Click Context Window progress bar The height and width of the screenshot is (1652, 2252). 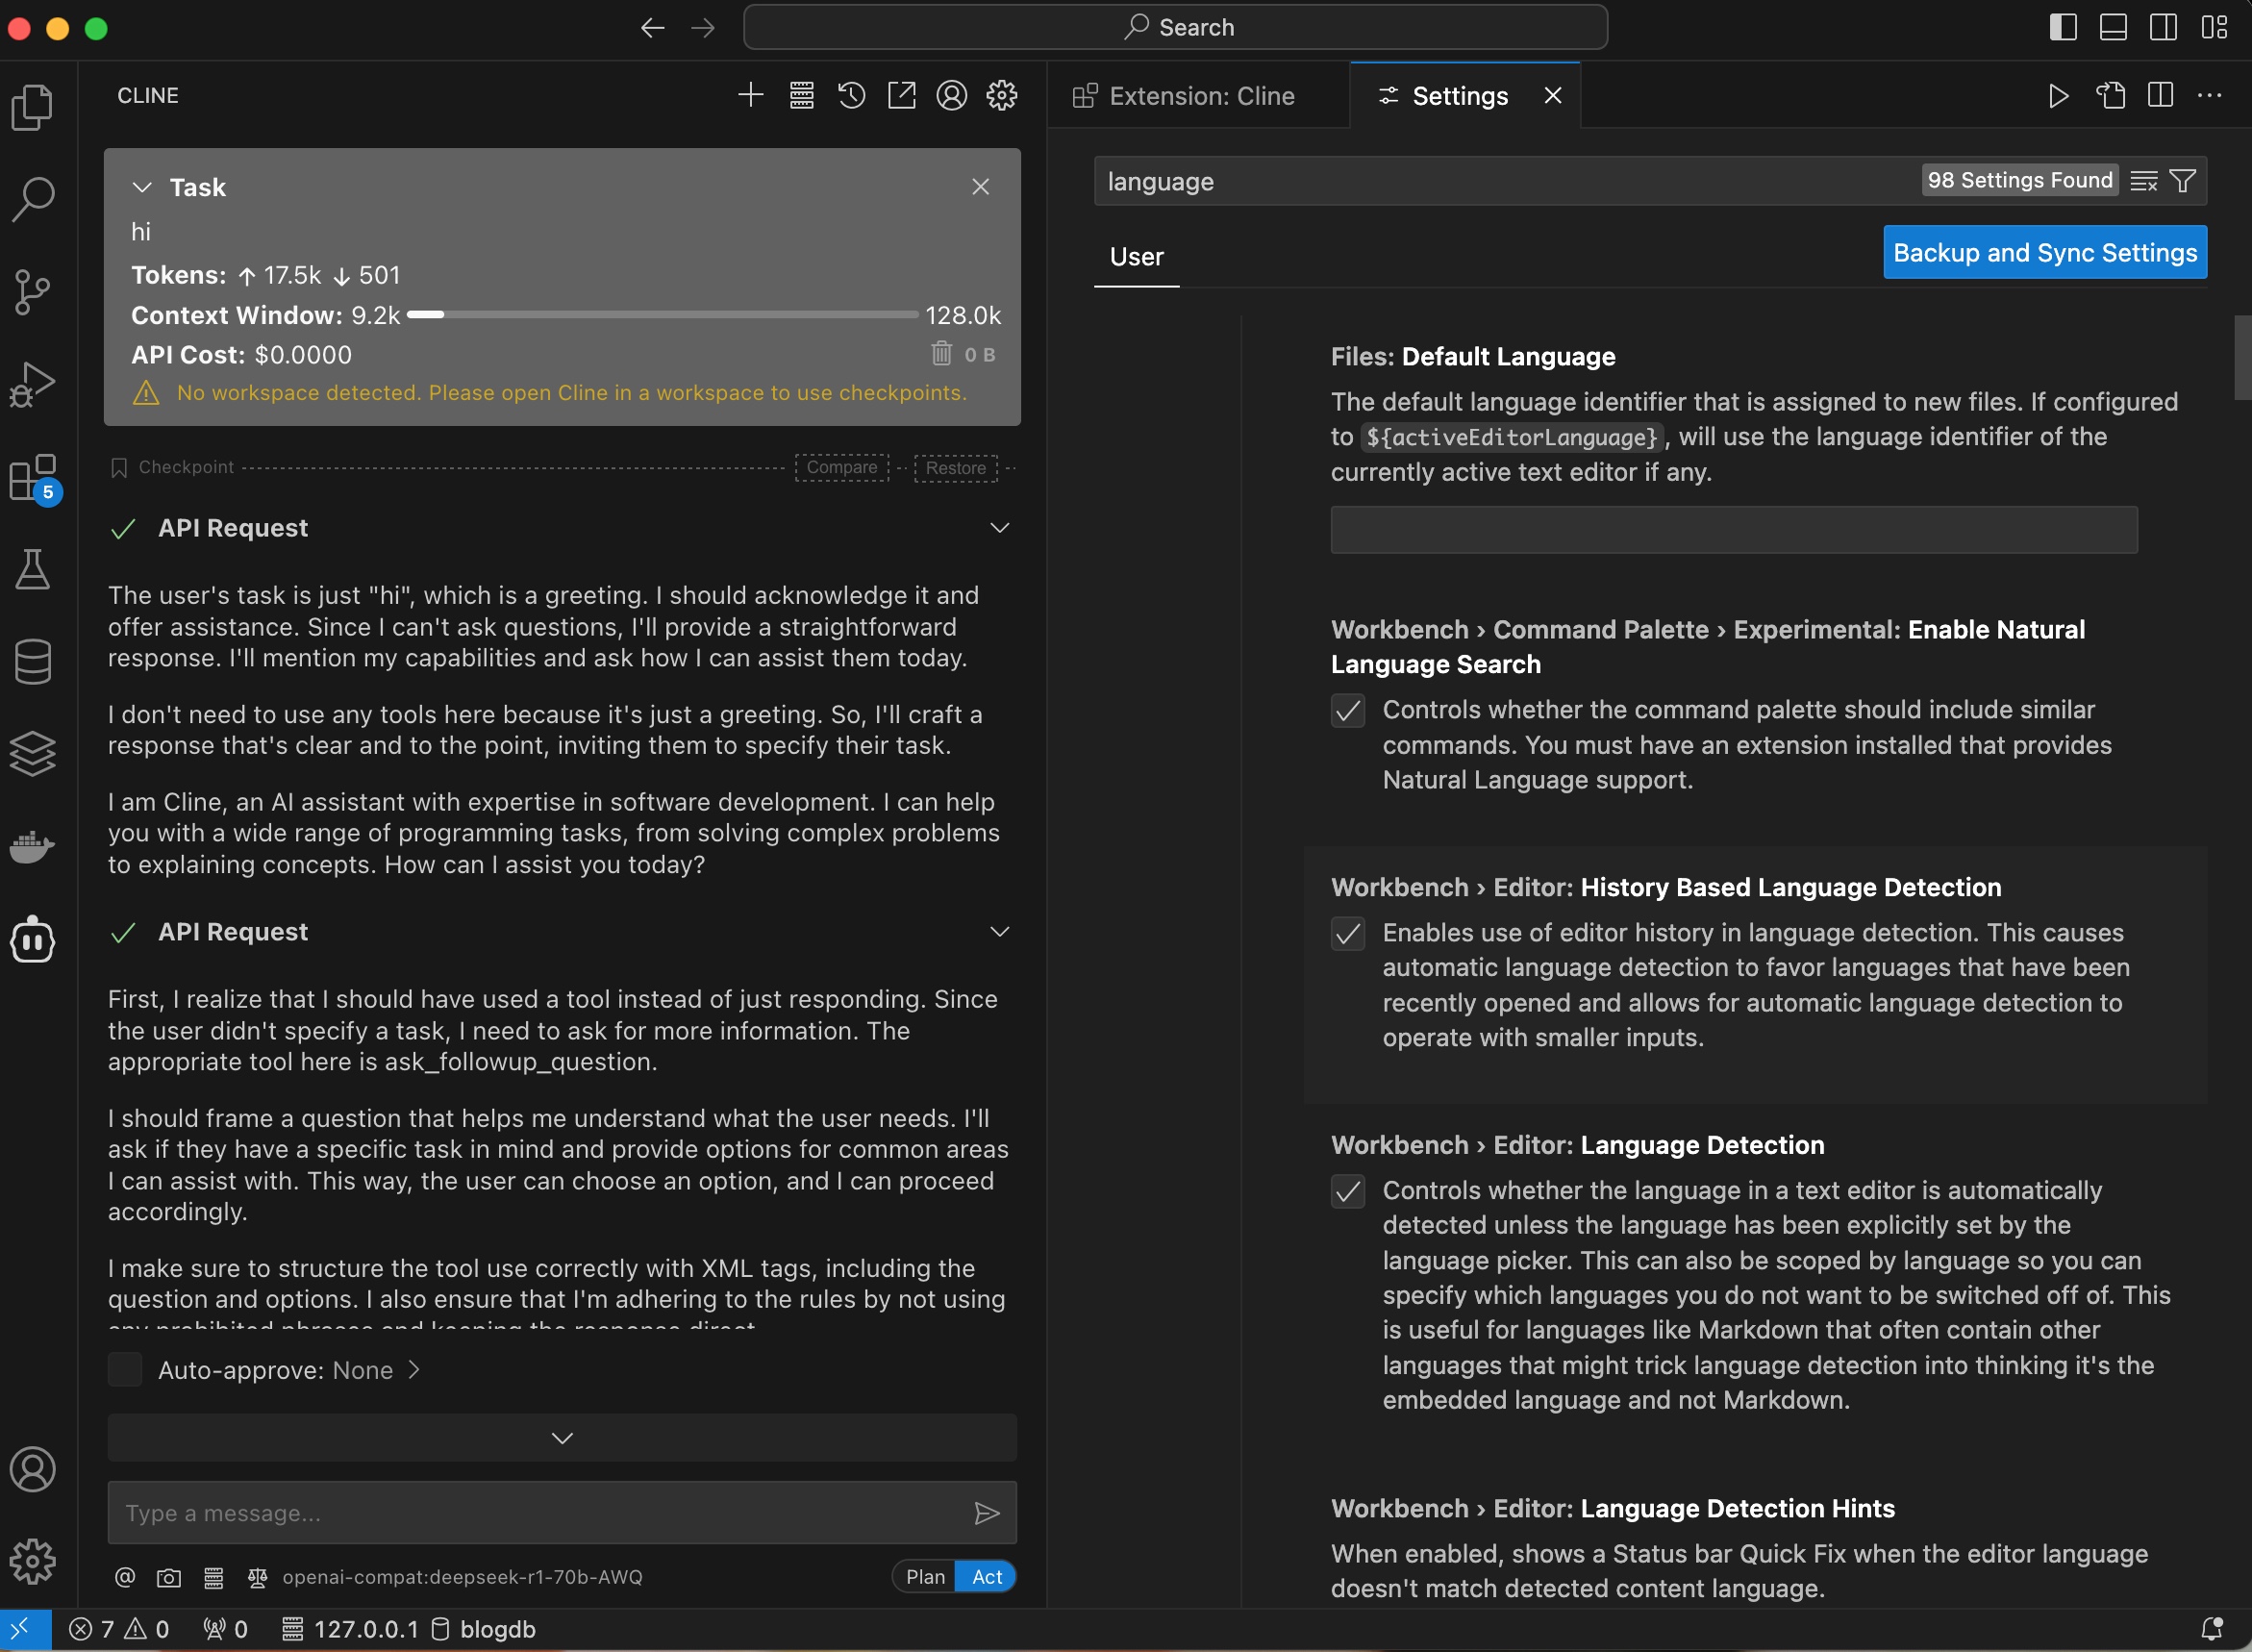[x=662, y=315]
